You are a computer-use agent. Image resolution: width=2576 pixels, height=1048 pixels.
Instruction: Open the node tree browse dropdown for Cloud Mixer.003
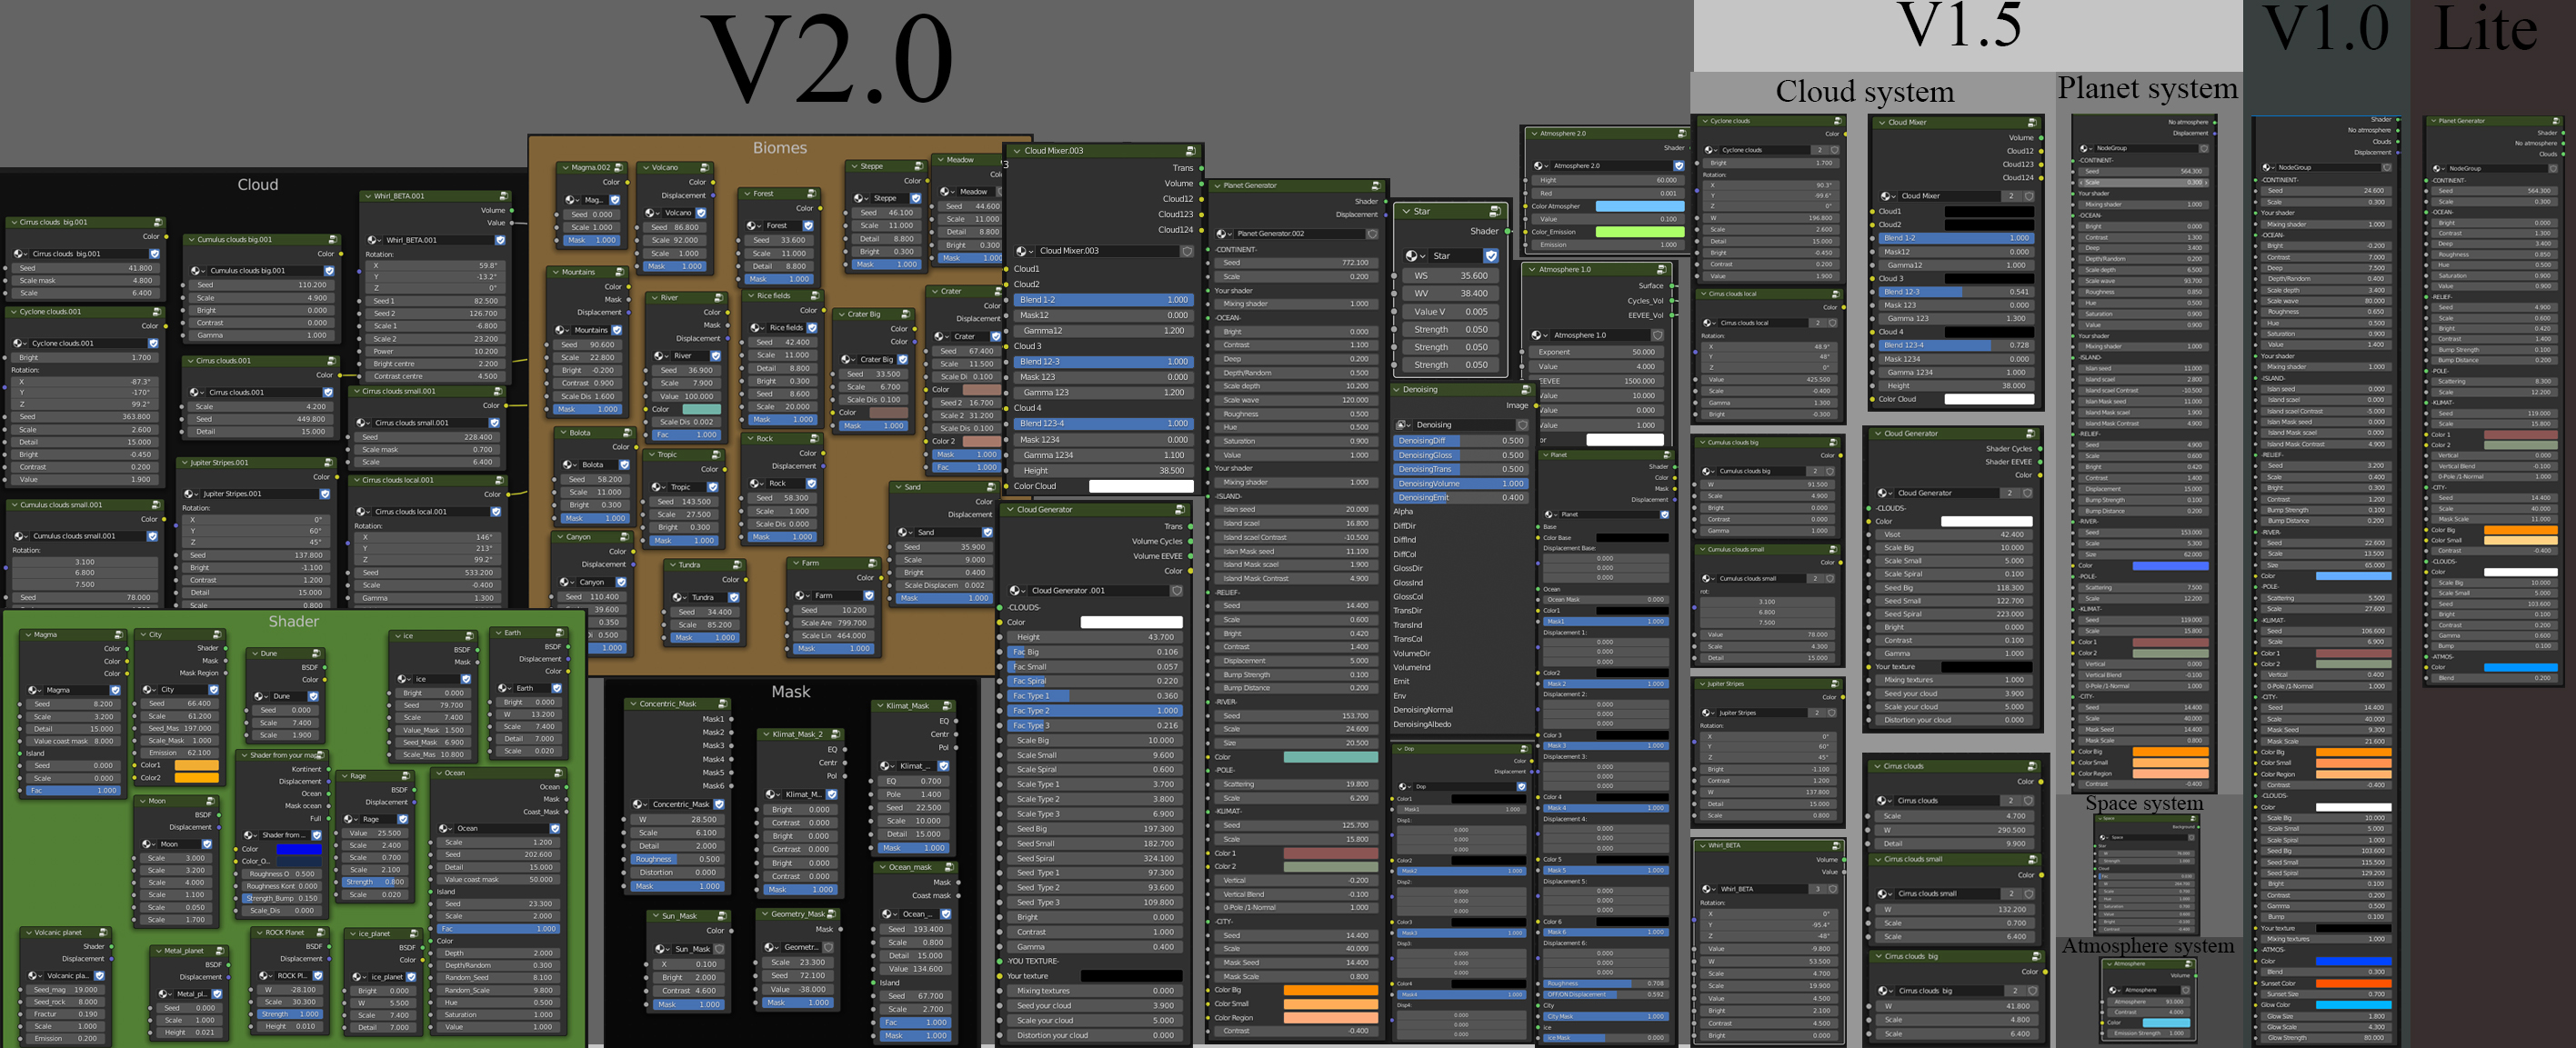tap(1024, 251)
